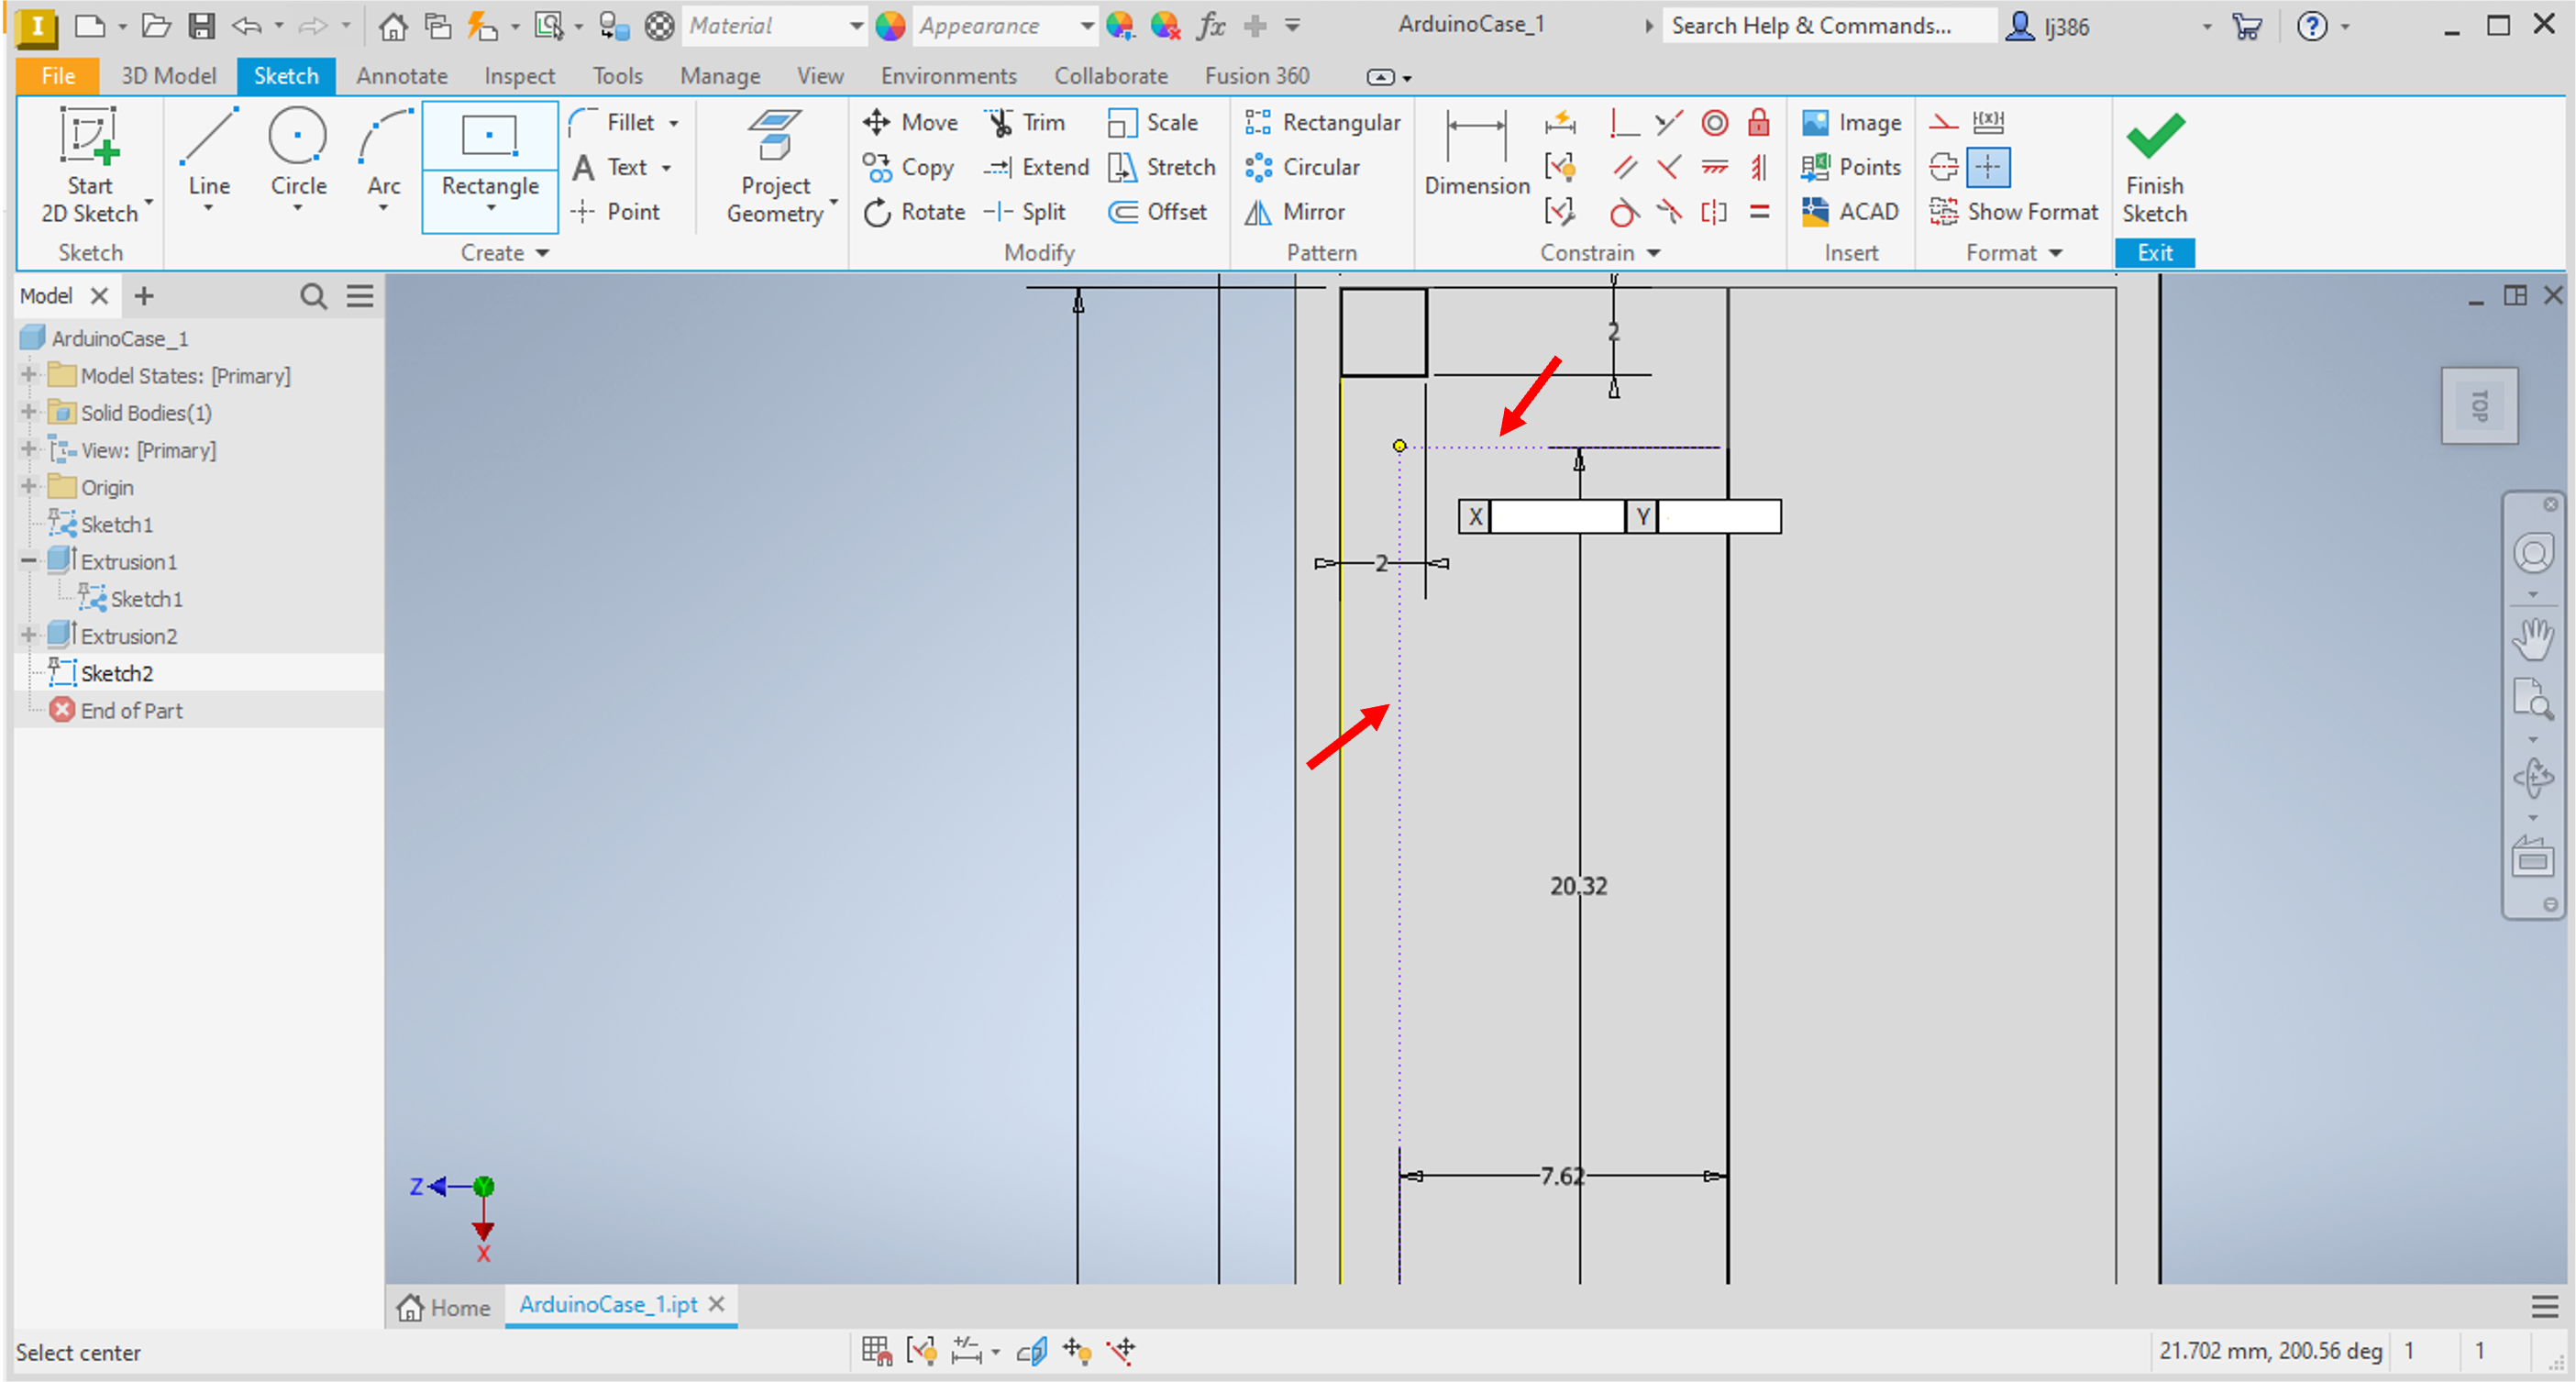This screenshot has width=2576, height=1382.
Task: Click the Home document tab
Action: [444, 1307]
